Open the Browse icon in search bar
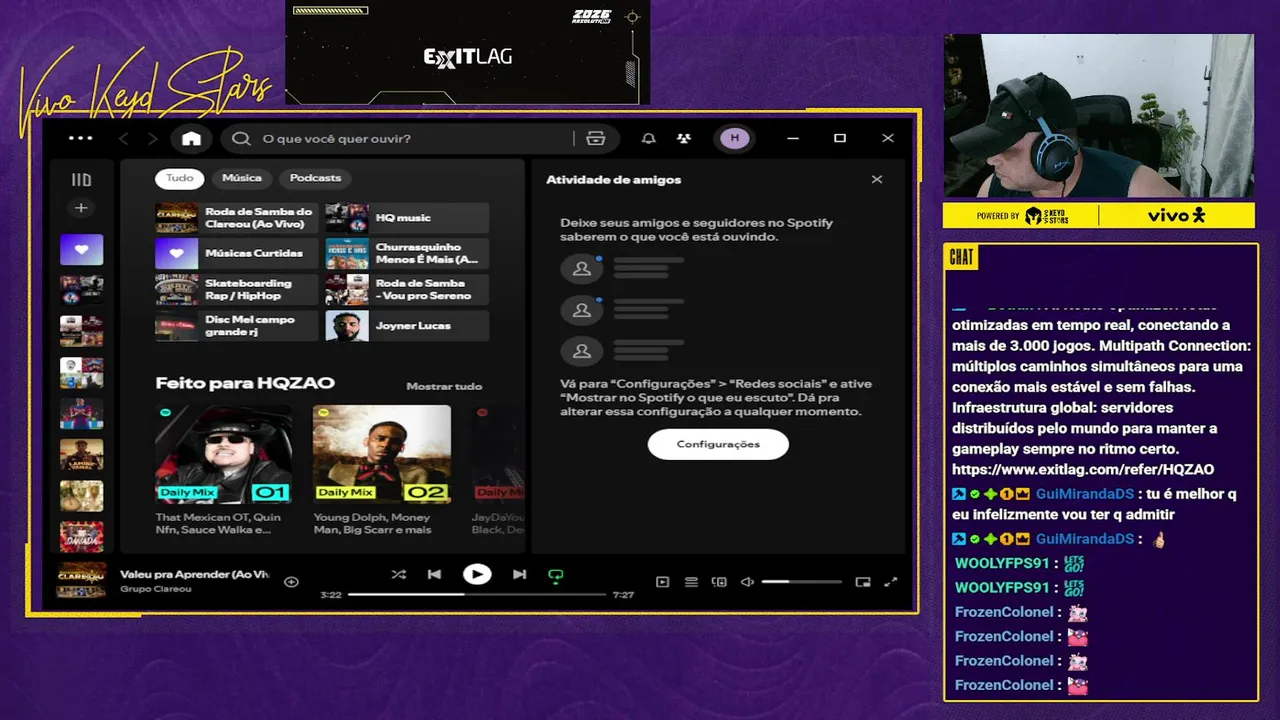The height and width of the screenshot is (720, 1280). click(x=596, y=138)
